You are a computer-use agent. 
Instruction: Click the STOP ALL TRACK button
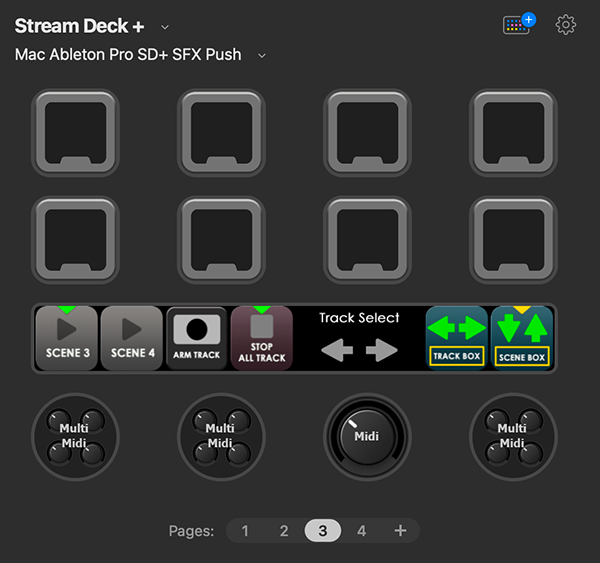262,338
